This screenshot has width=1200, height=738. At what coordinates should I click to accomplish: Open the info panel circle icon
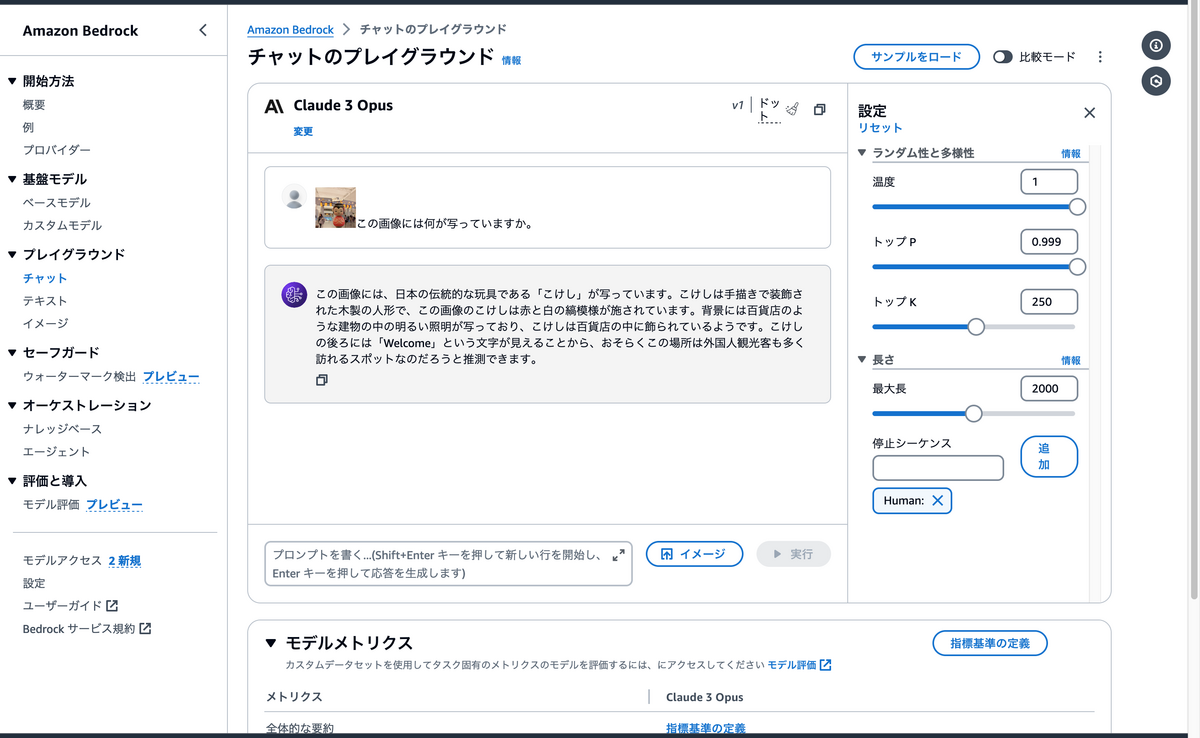pyautogui.click(x=1156, y=45)
